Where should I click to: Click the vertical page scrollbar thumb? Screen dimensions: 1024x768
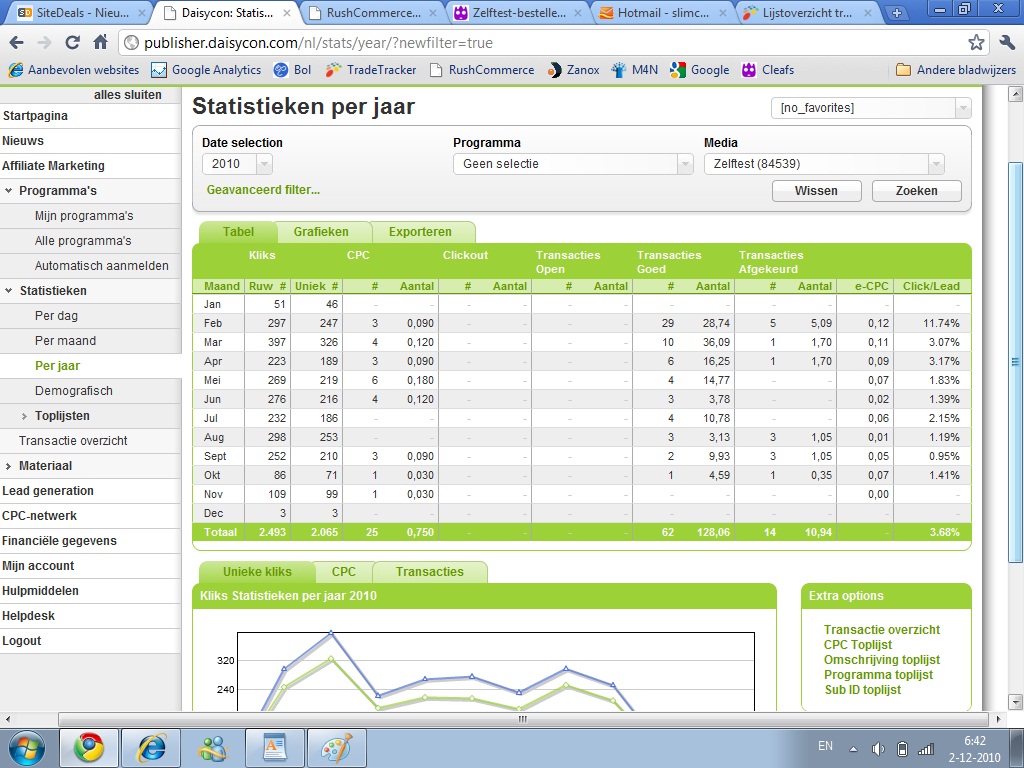[x=1015, y=362]
